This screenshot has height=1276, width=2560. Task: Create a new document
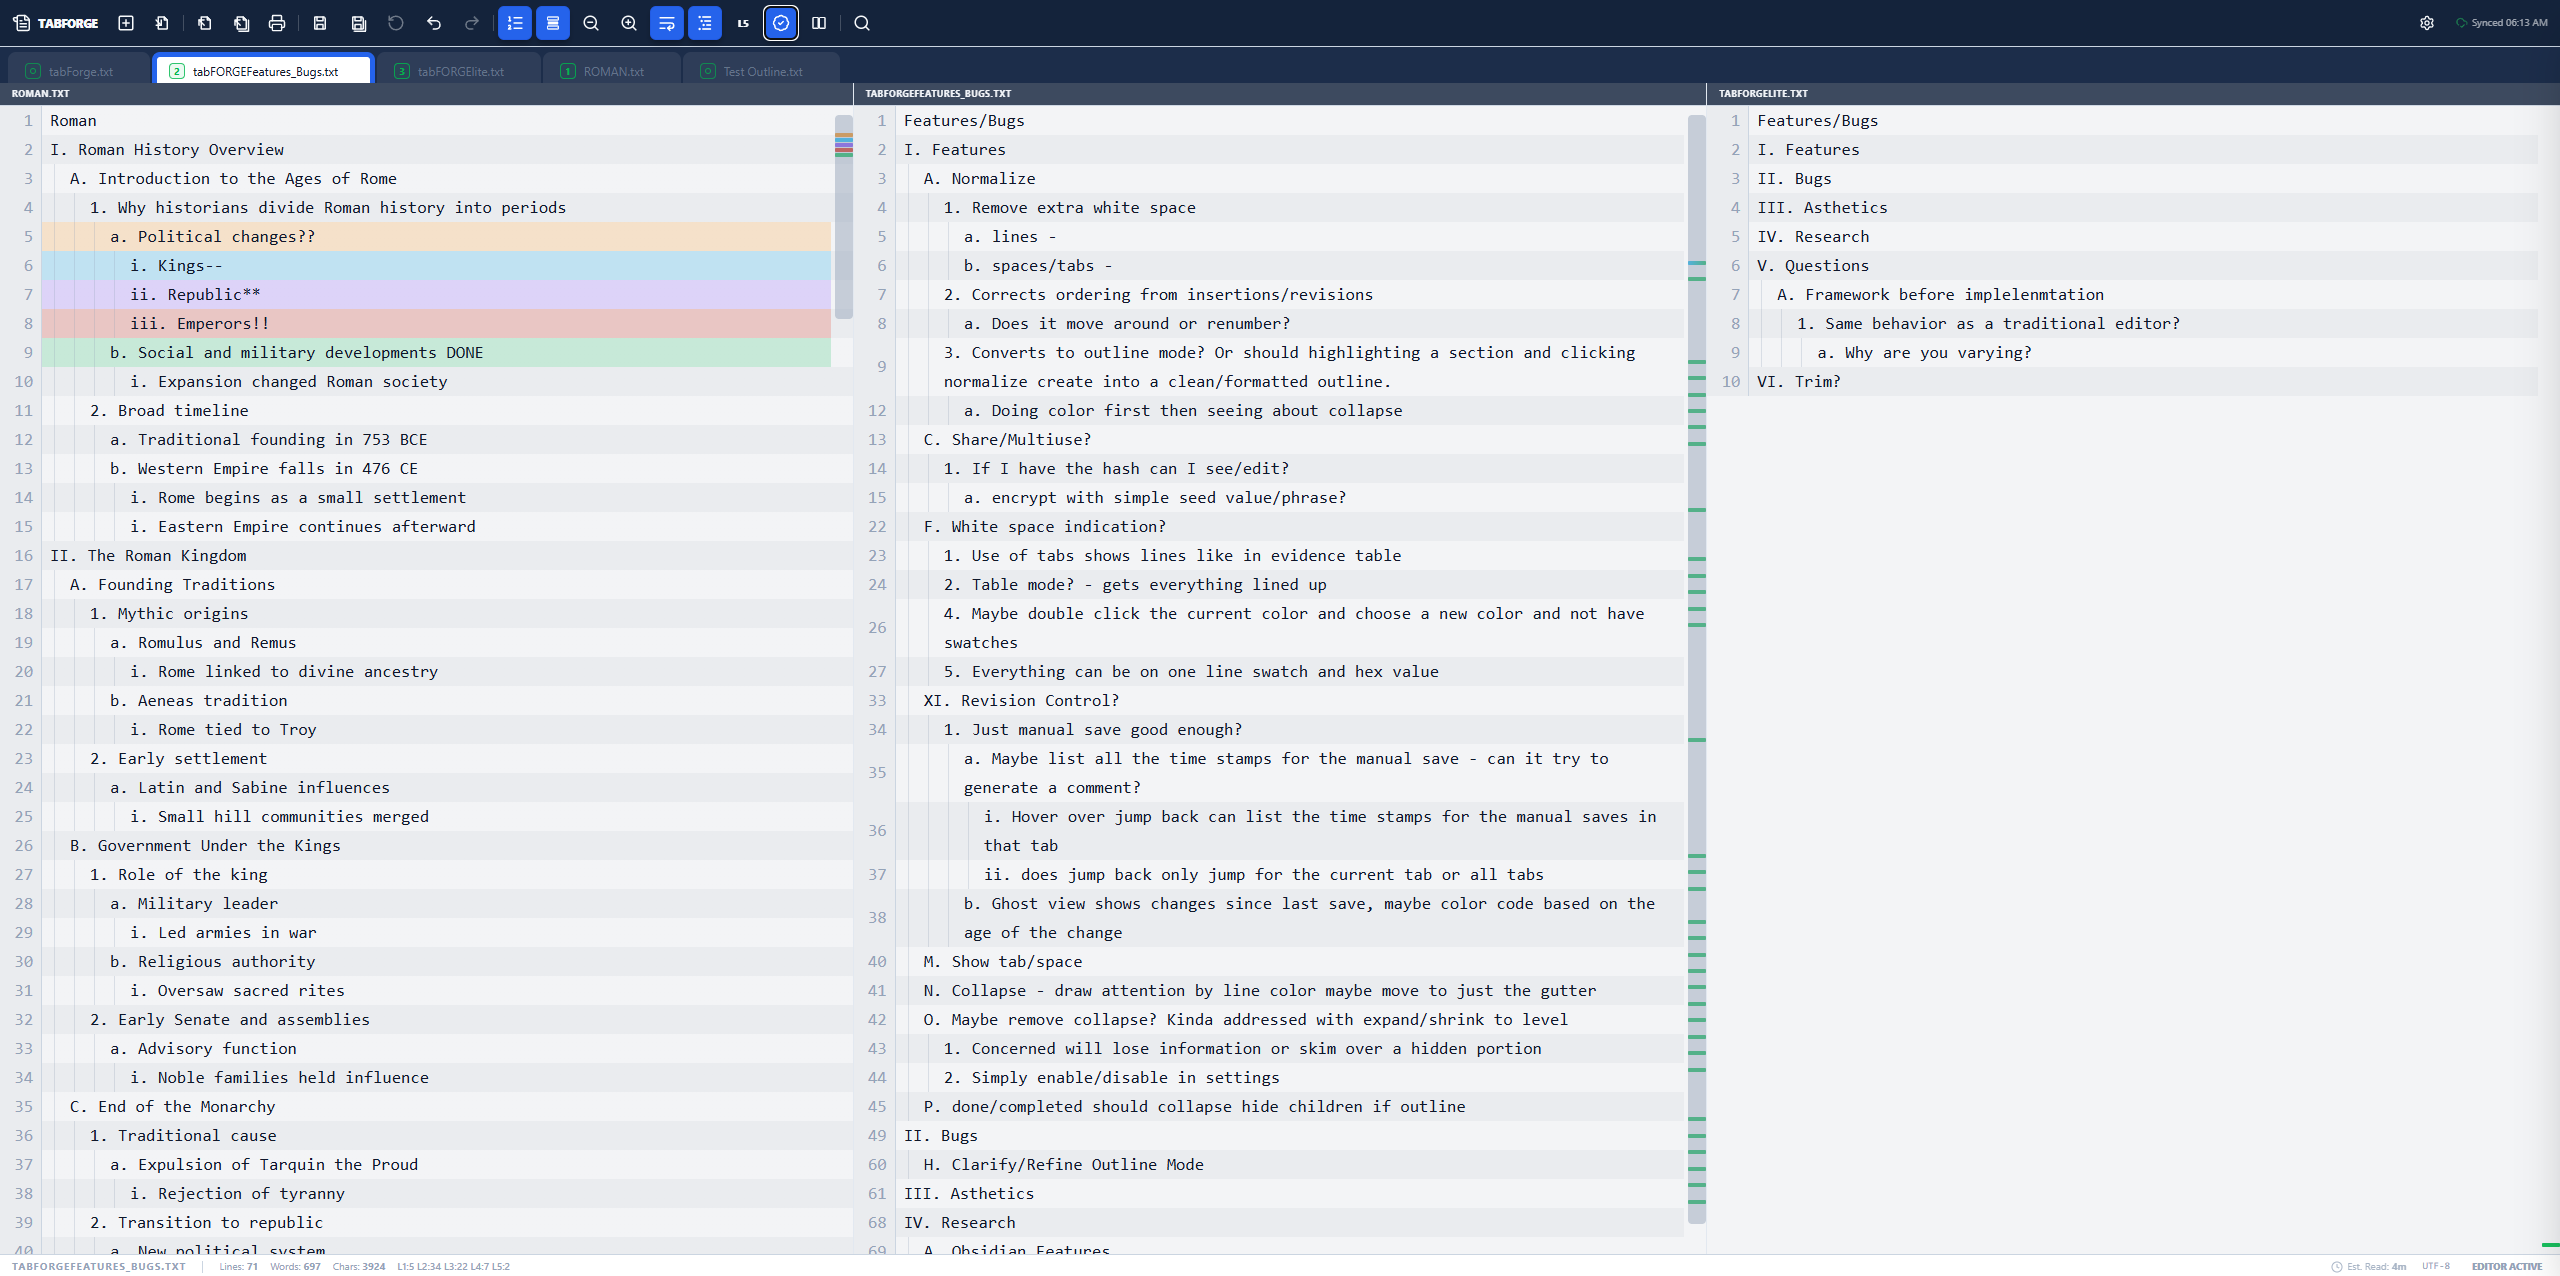click(126, 23)
